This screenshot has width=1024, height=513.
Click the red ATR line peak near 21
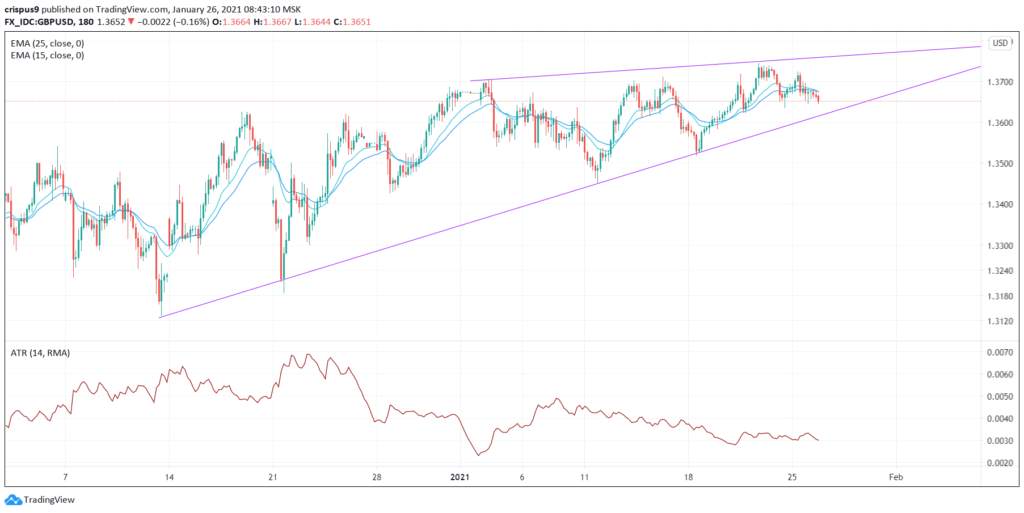pyautogui.click(x=308, y=356)
